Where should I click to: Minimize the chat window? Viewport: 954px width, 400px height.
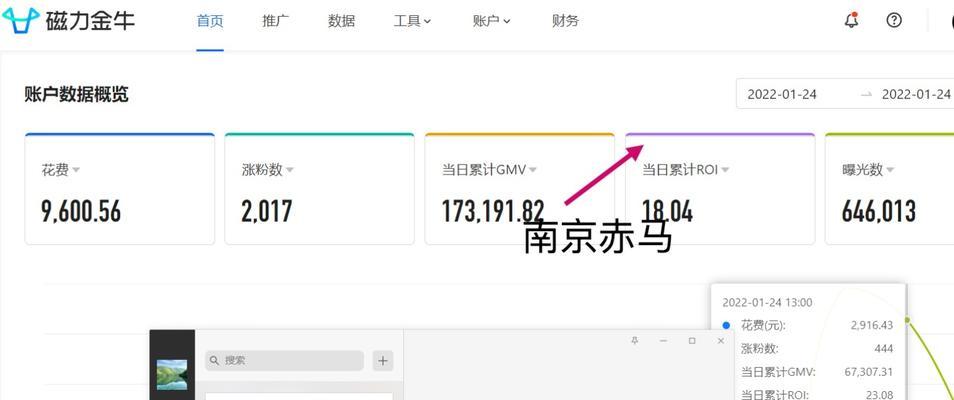coord(663,341)
